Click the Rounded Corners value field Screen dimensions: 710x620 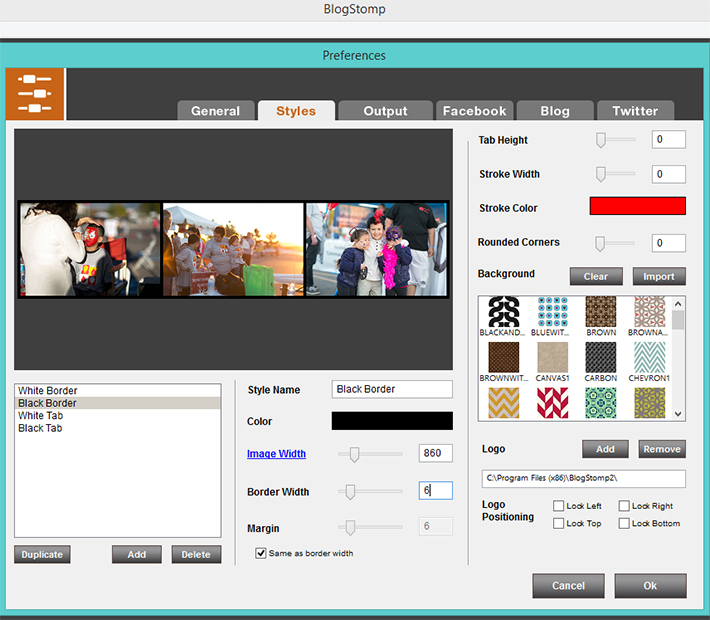(x=669, y=243)
